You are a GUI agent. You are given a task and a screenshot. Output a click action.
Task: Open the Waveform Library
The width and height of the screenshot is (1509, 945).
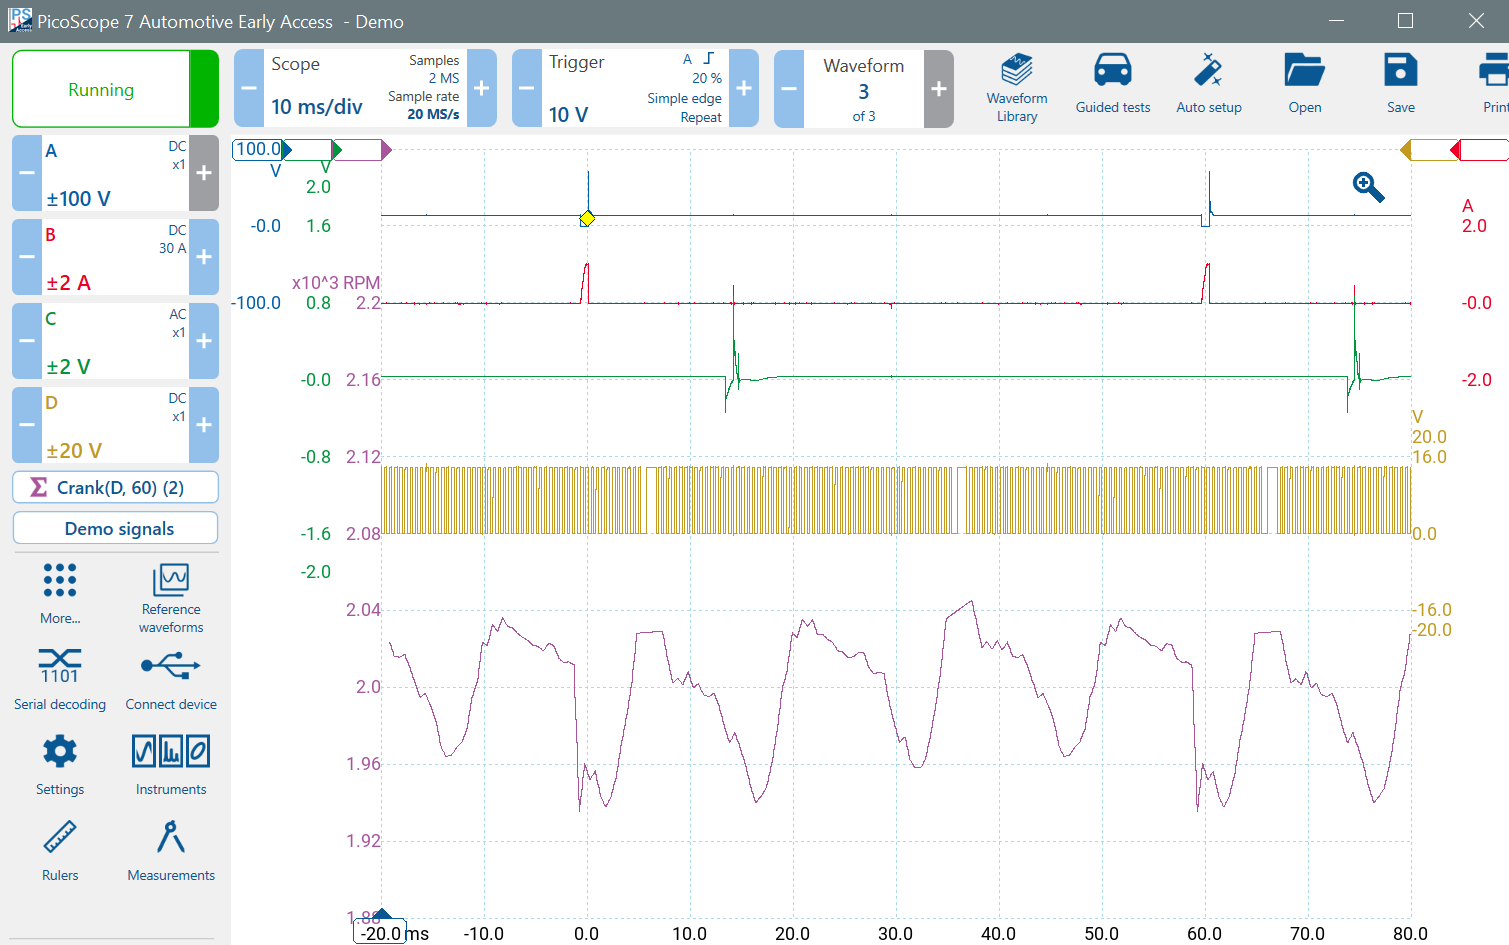1016,88
